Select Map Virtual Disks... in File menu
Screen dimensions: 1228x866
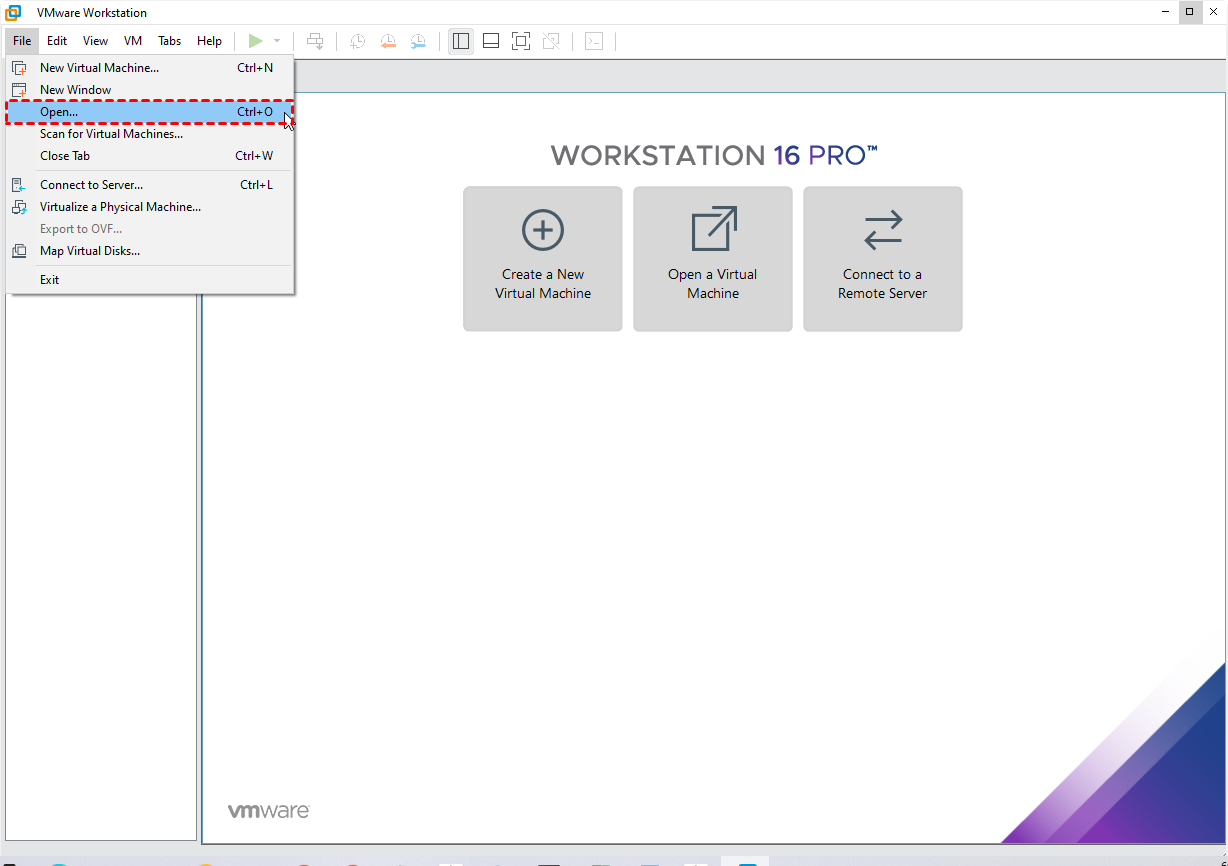tap(90, 251)
